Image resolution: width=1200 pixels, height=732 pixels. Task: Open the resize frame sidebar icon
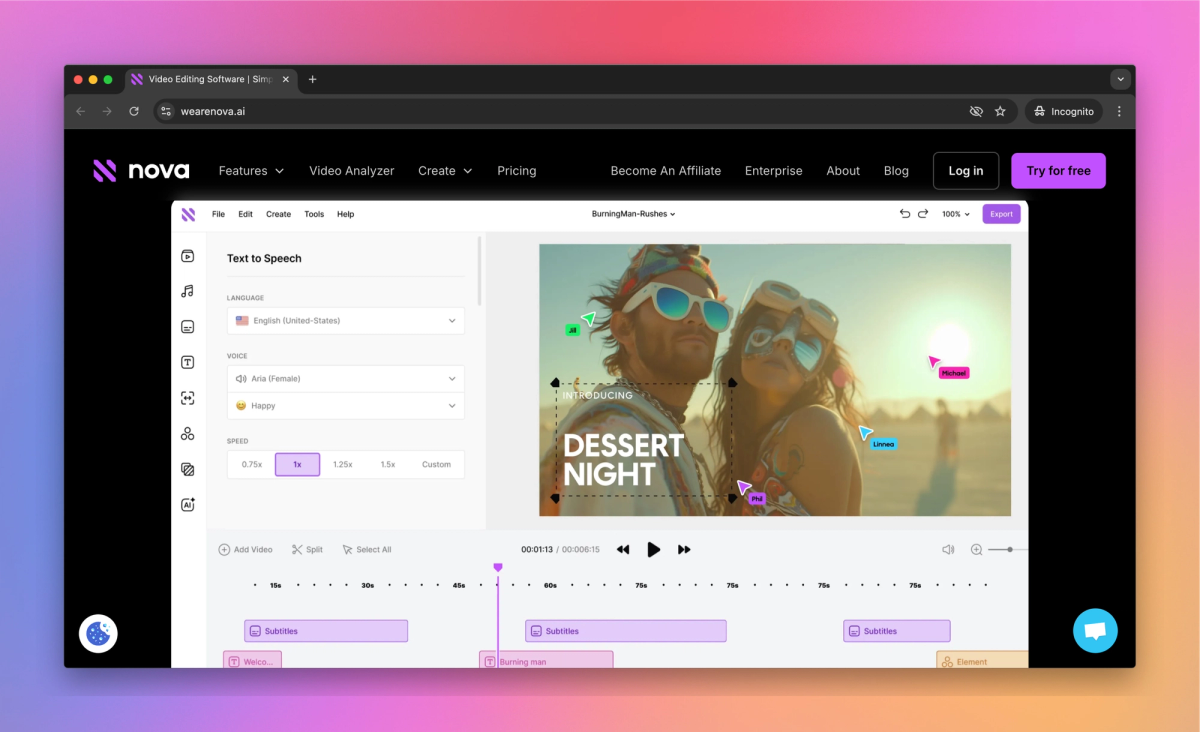pos(187,398)
